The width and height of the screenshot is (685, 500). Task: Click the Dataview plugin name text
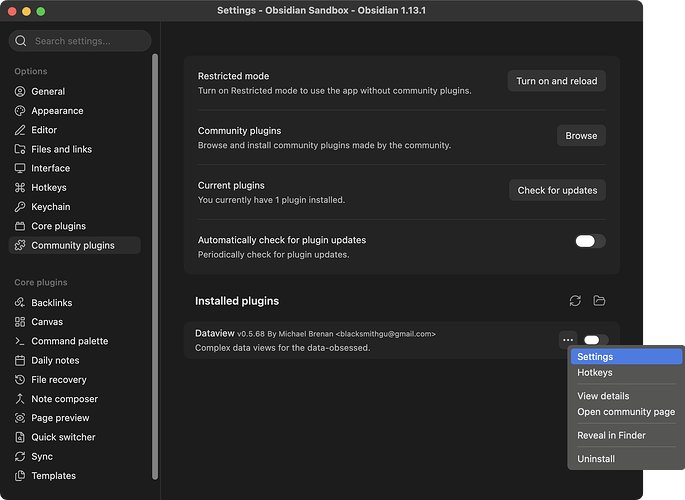tap(214, 333)
